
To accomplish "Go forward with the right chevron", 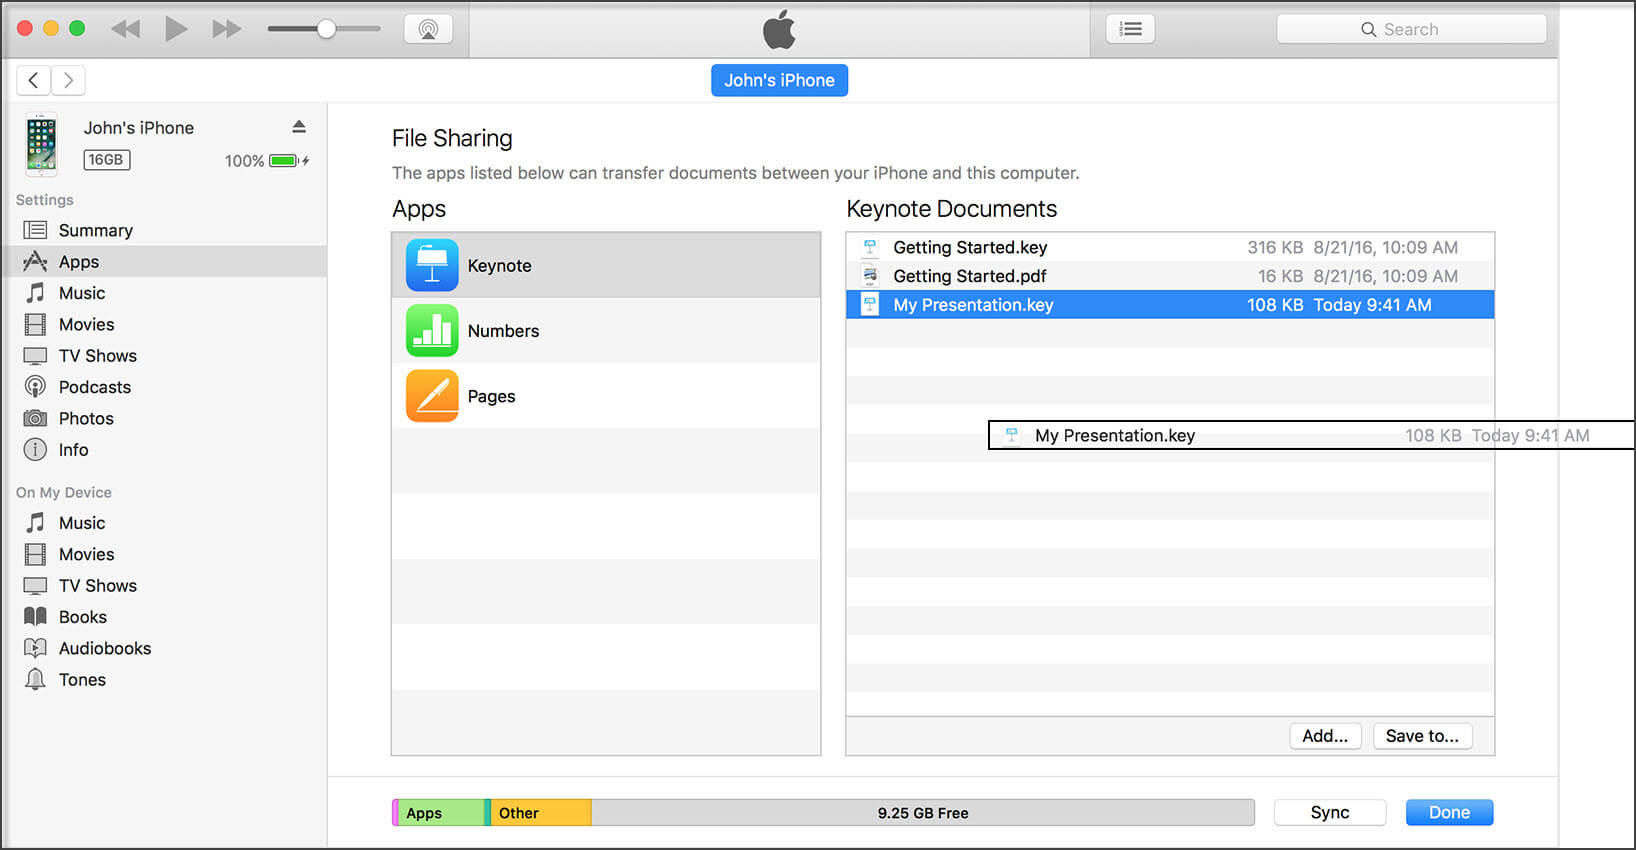I will click(x=68, y=80).
